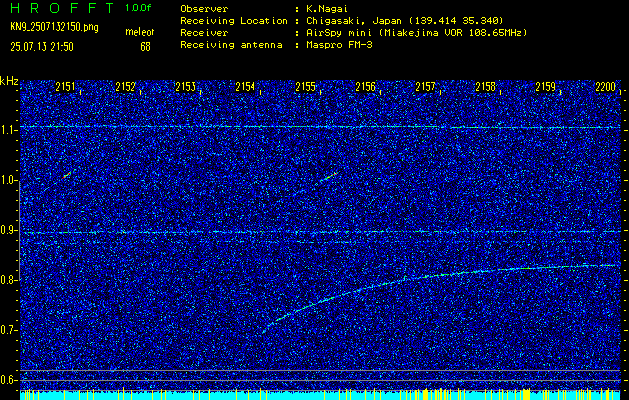The image size is (629, 400).
Task: Click the 2157 time marker
Action: click(425, 87)
